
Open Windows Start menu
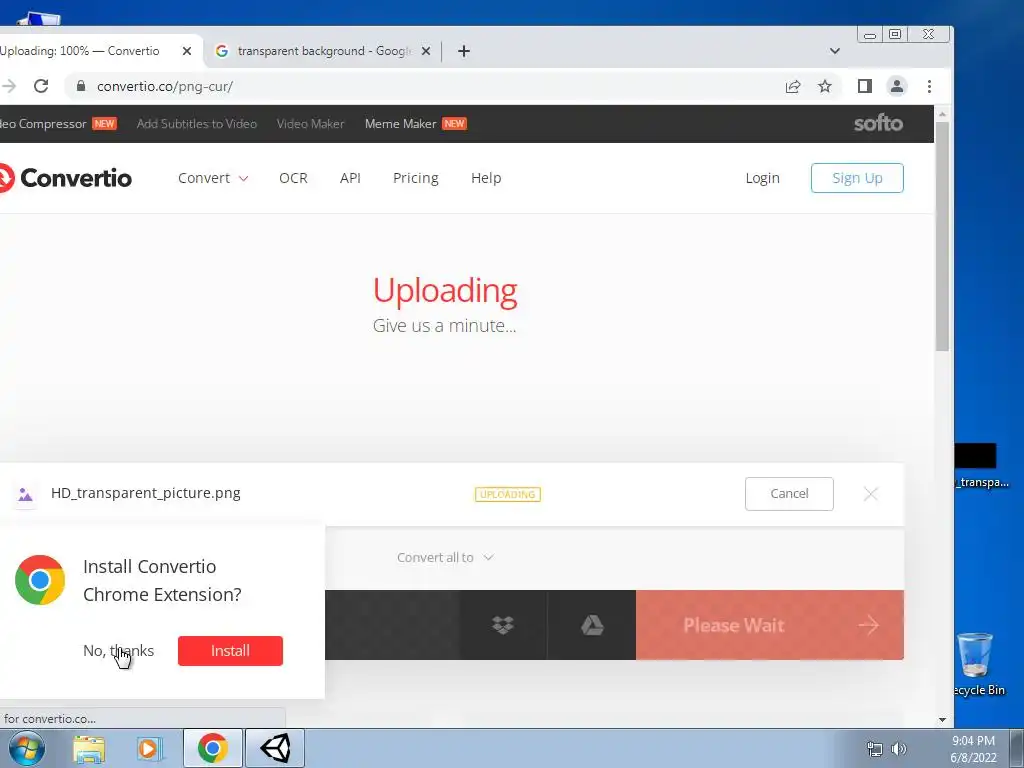[x=26, y=748]
